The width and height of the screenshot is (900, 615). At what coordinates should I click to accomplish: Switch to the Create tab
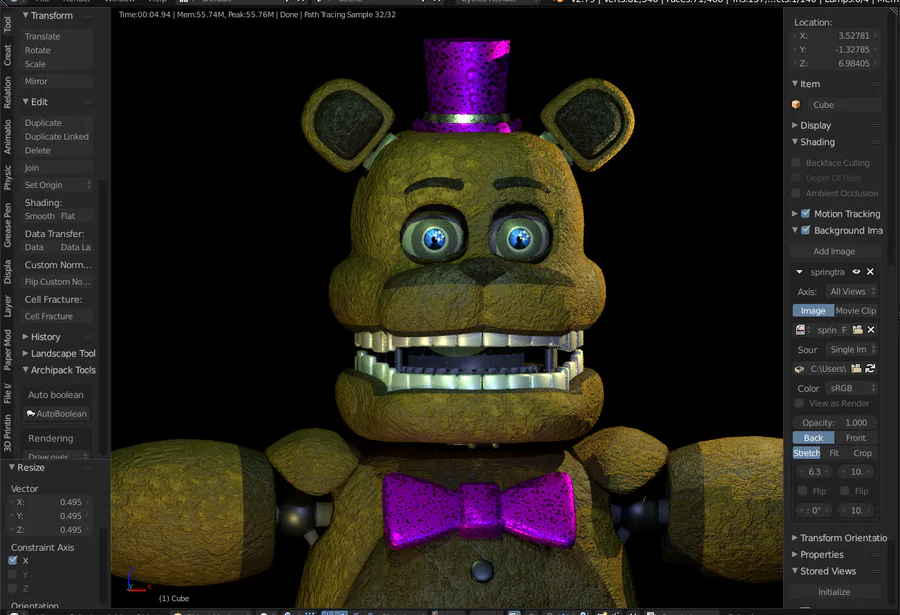pos(7,55)
